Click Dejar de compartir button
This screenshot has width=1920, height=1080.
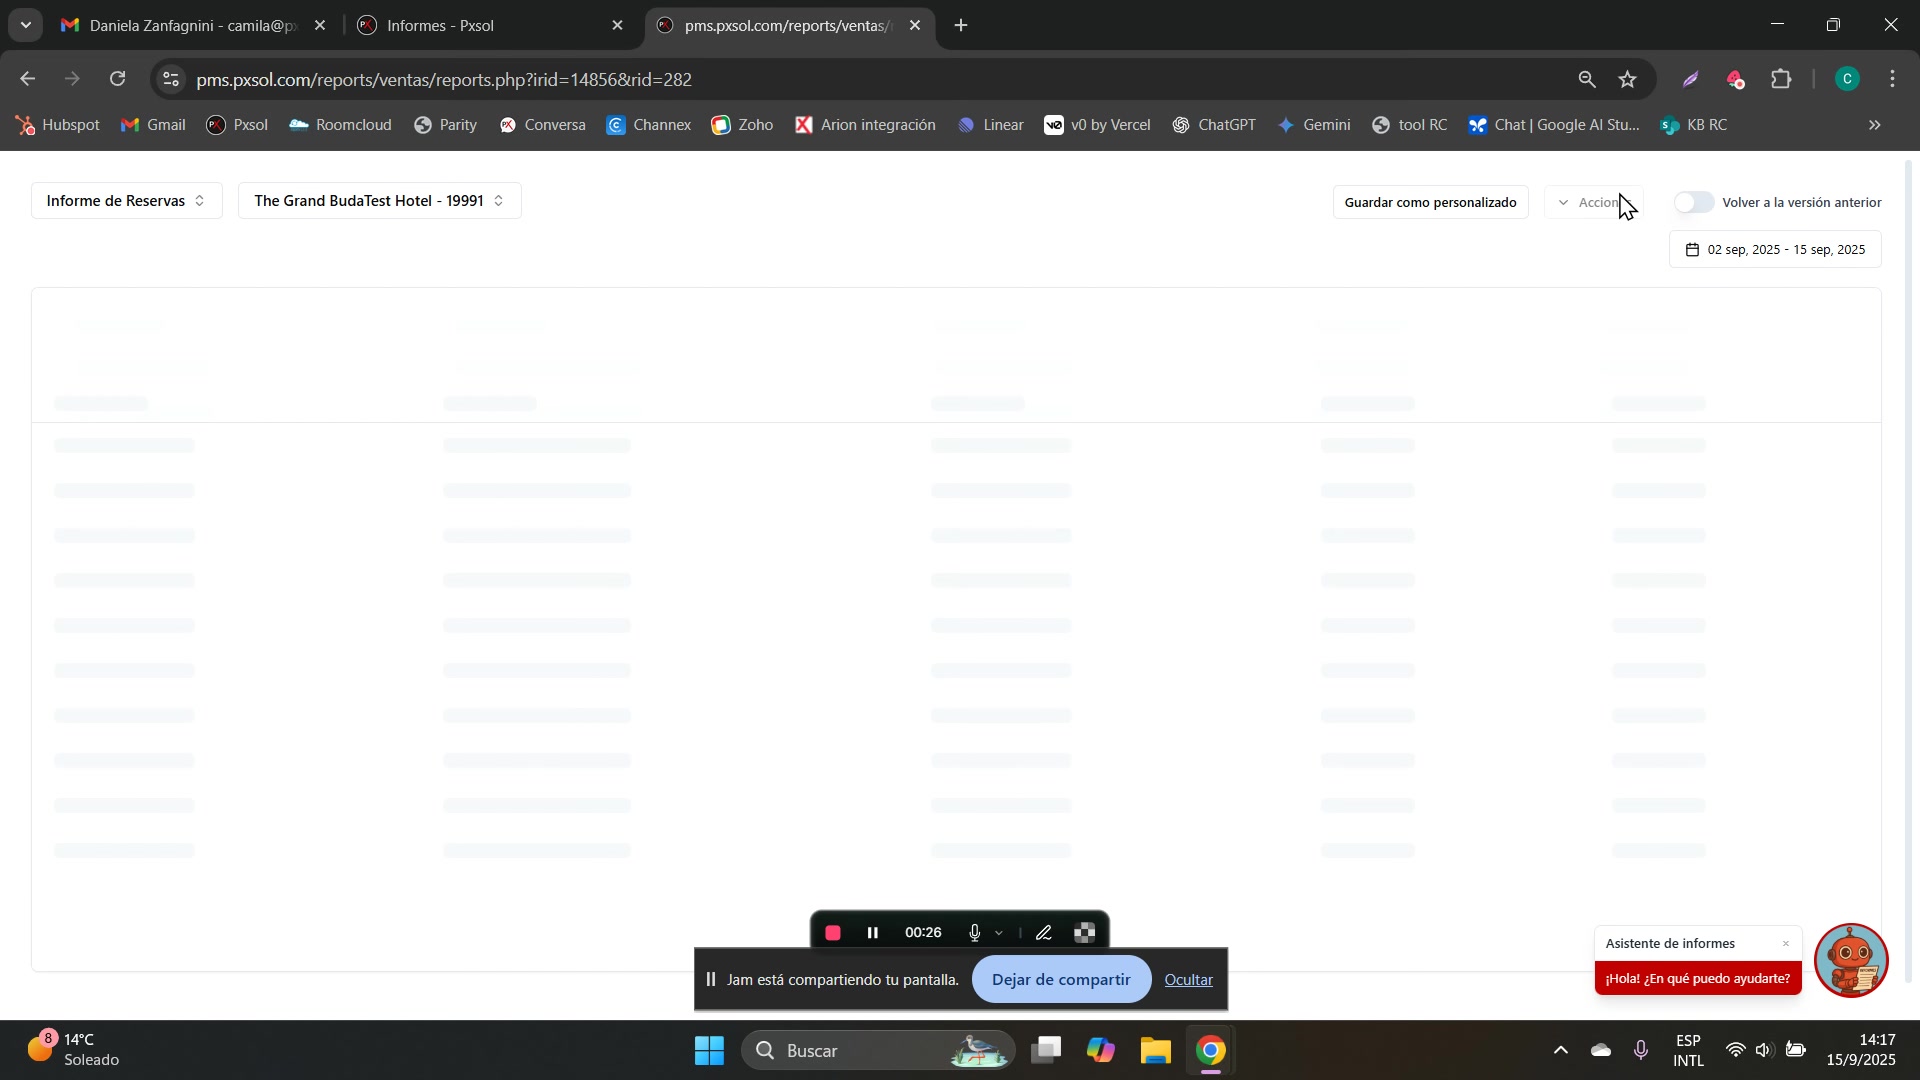click(x=1061, y=980)
